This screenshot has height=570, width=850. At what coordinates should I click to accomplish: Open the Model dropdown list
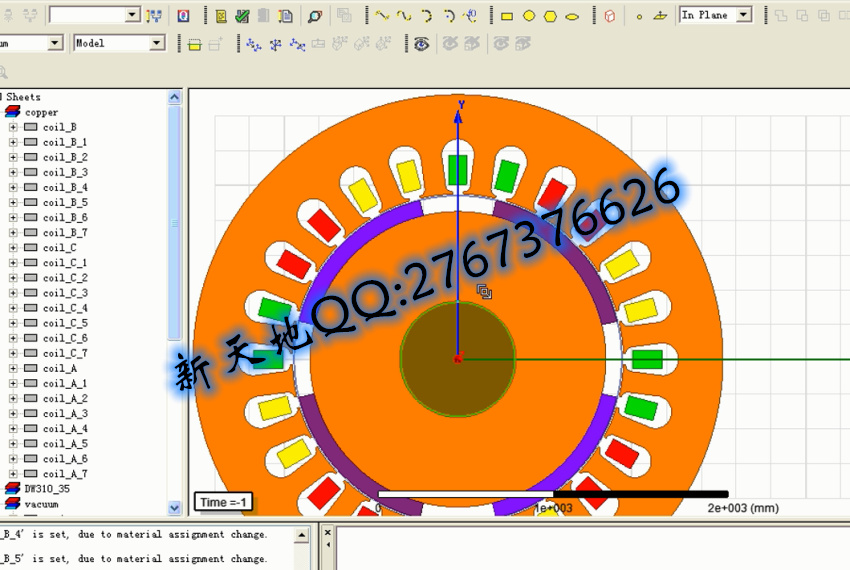pos(156,43)
